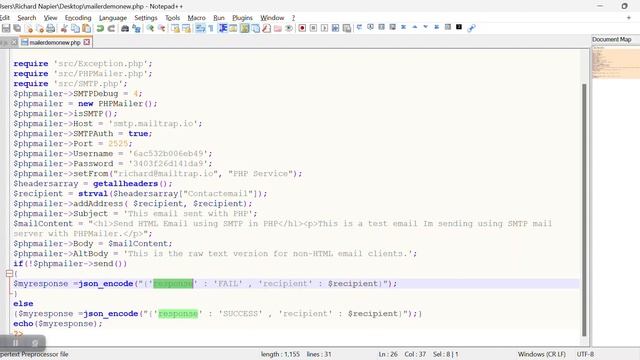
Task: Zoom out using the toolbar magnifier icon
Action: (162, 28)
